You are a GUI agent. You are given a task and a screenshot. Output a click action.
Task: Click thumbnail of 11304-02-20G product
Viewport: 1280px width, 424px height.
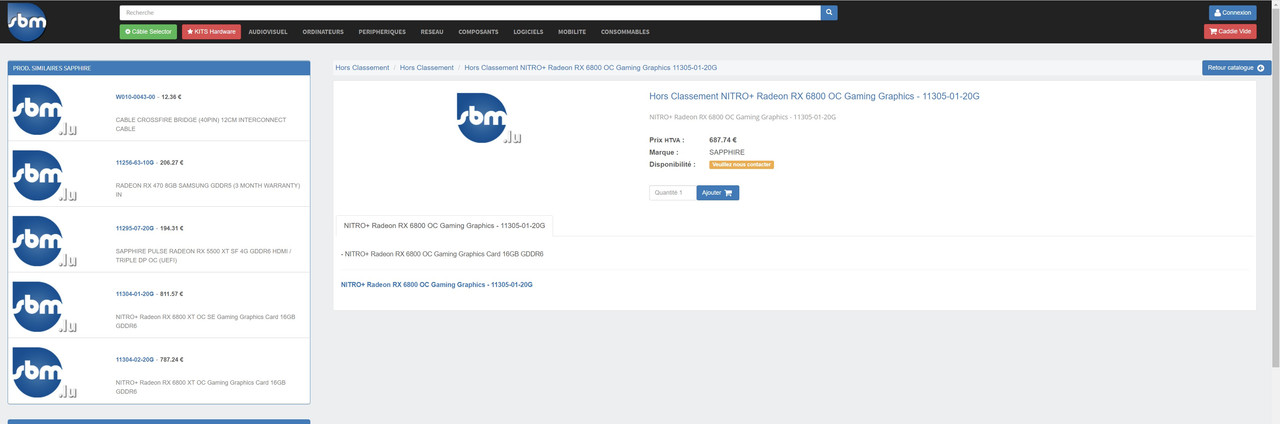[x=44, y=373]
